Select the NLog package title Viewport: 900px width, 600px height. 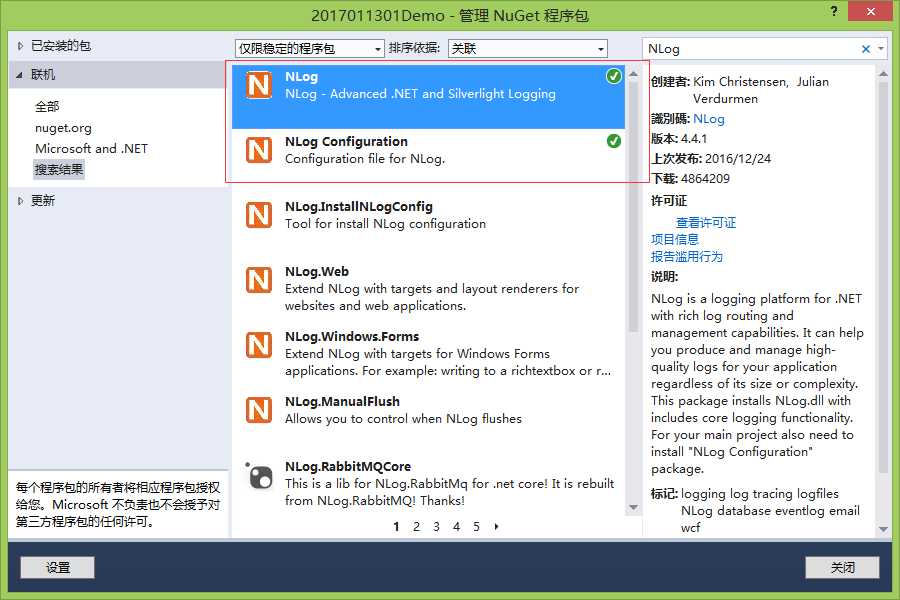point(301,77)
